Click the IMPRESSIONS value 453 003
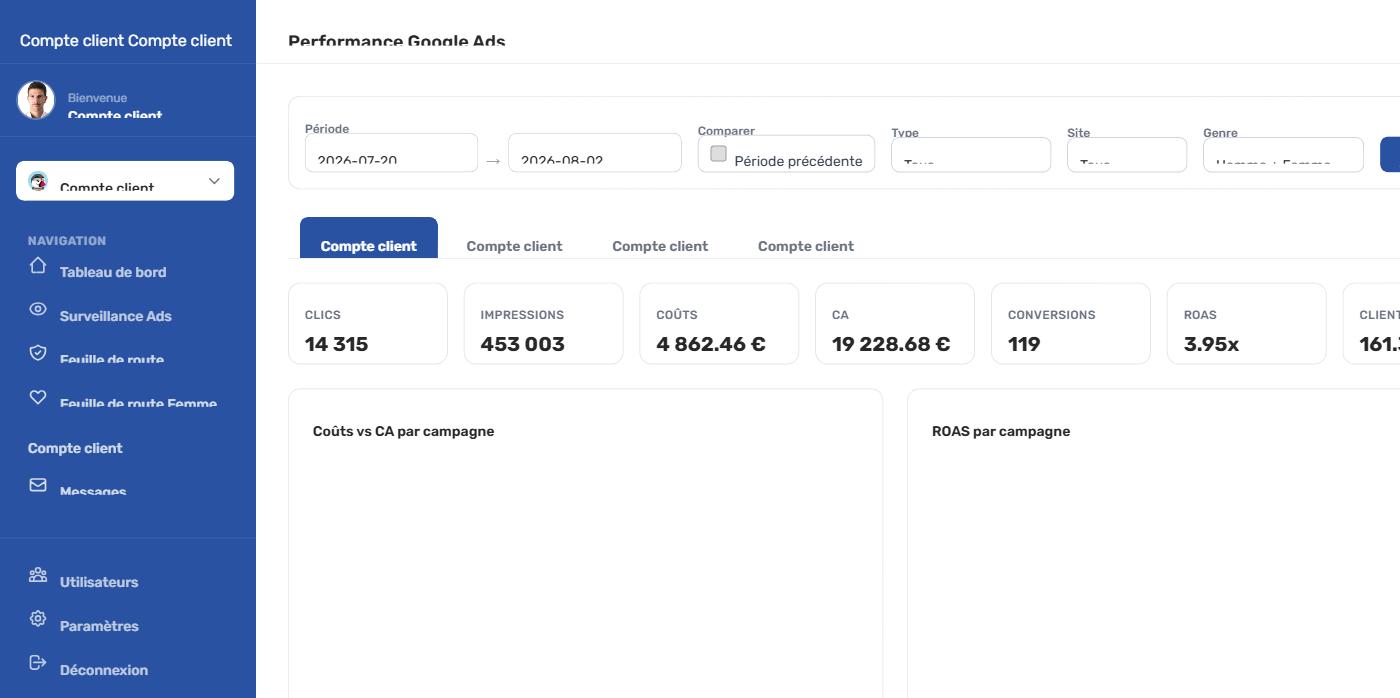 (522, 344)
